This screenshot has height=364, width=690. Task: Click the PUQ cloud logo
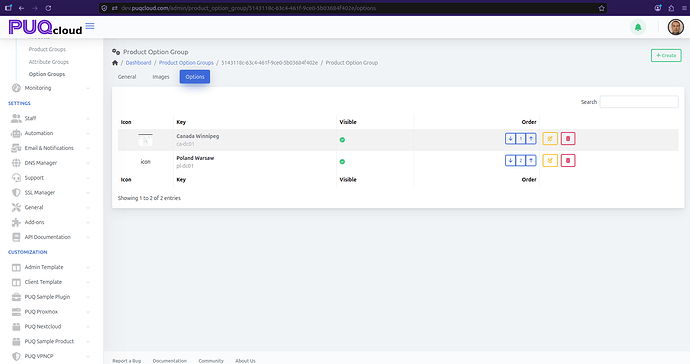pyautogui.click(x=45, y=27)
